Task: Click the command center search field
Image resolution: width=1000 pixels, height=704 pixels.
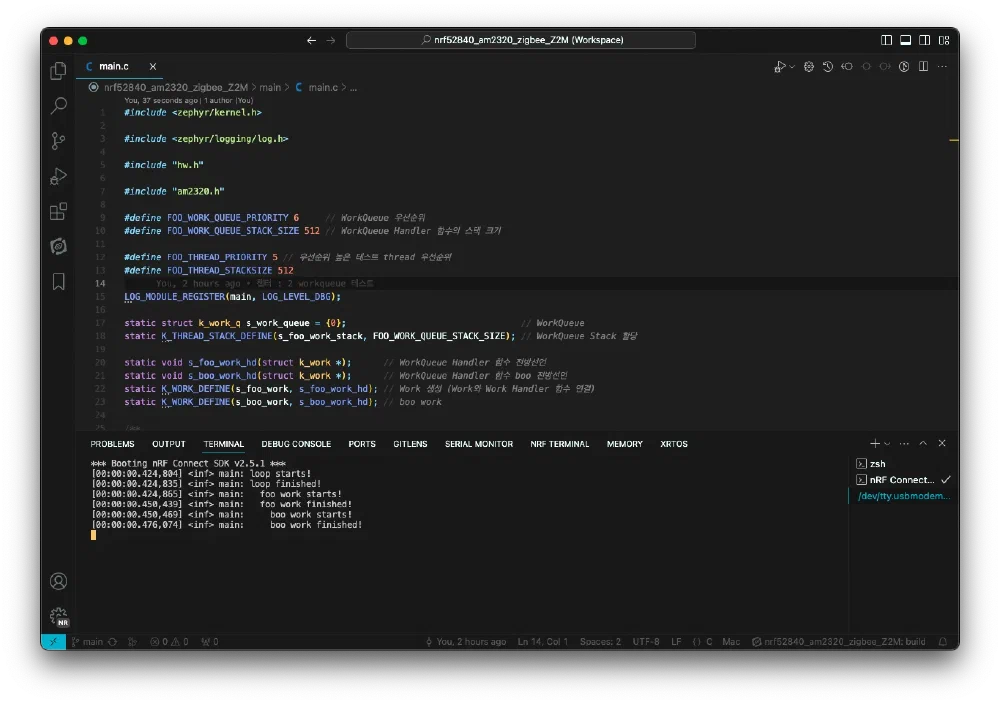Action: (520, 40)
